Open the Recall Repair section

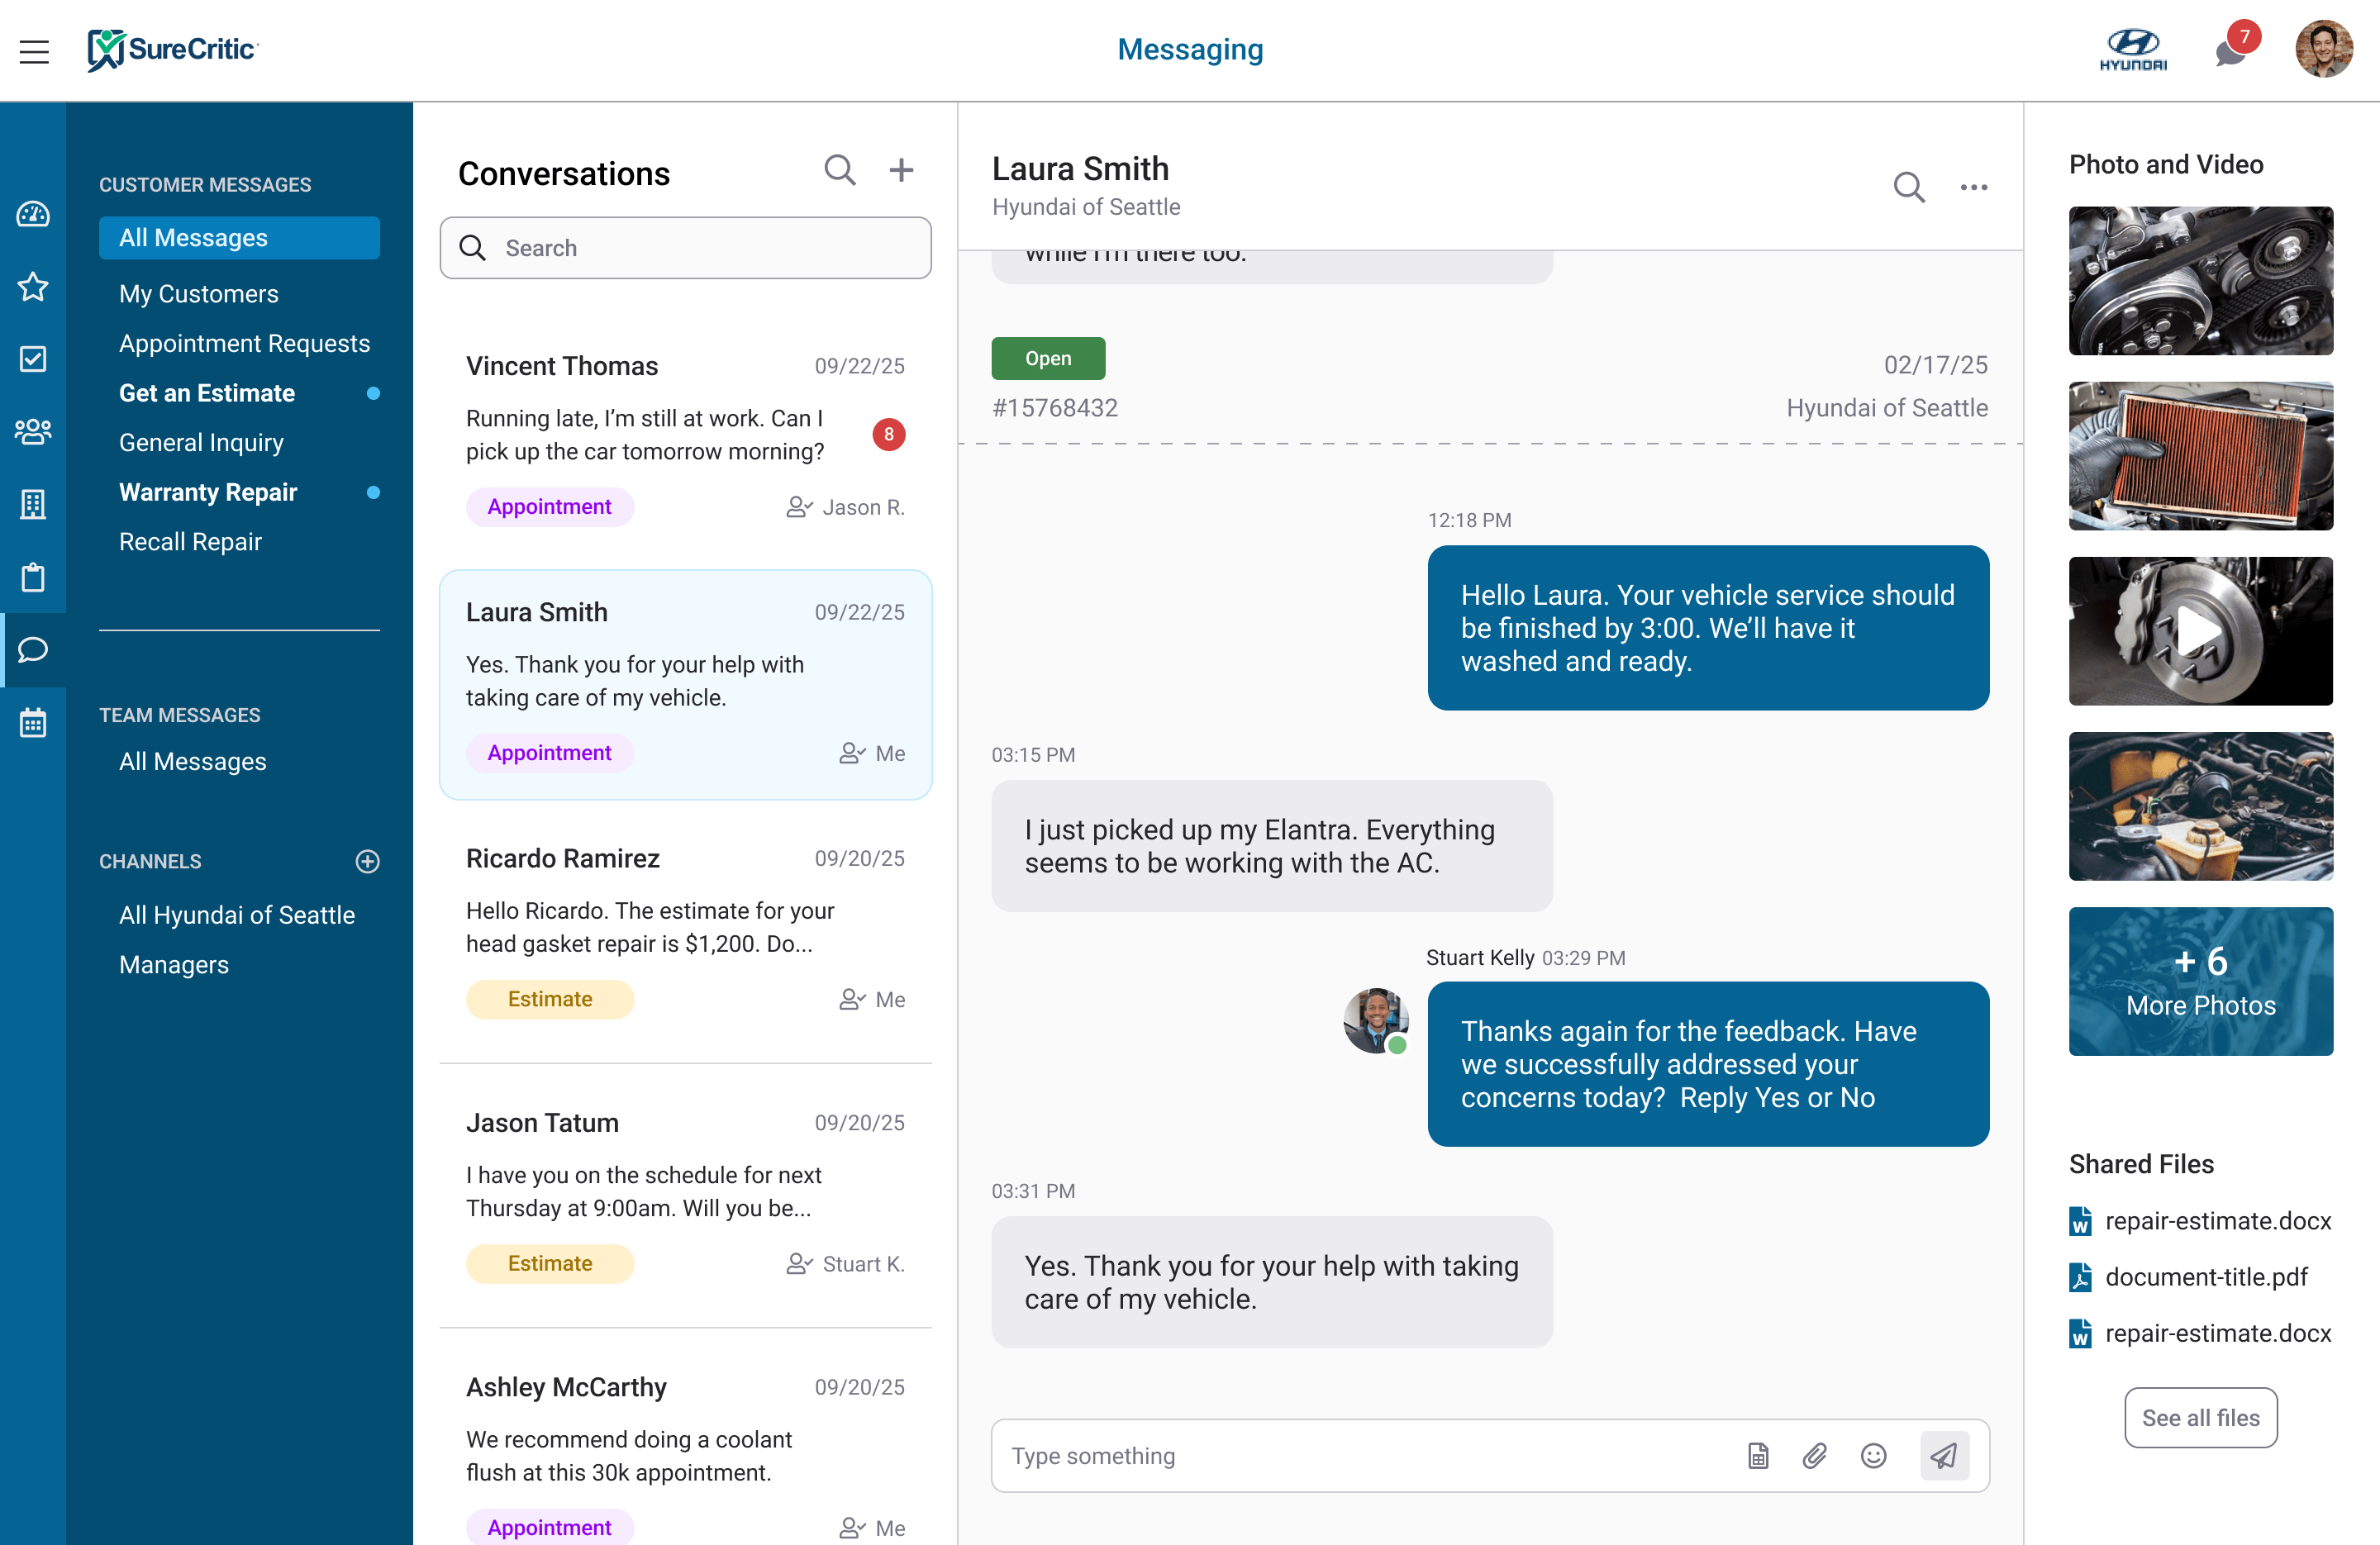(x=191, y=541)
